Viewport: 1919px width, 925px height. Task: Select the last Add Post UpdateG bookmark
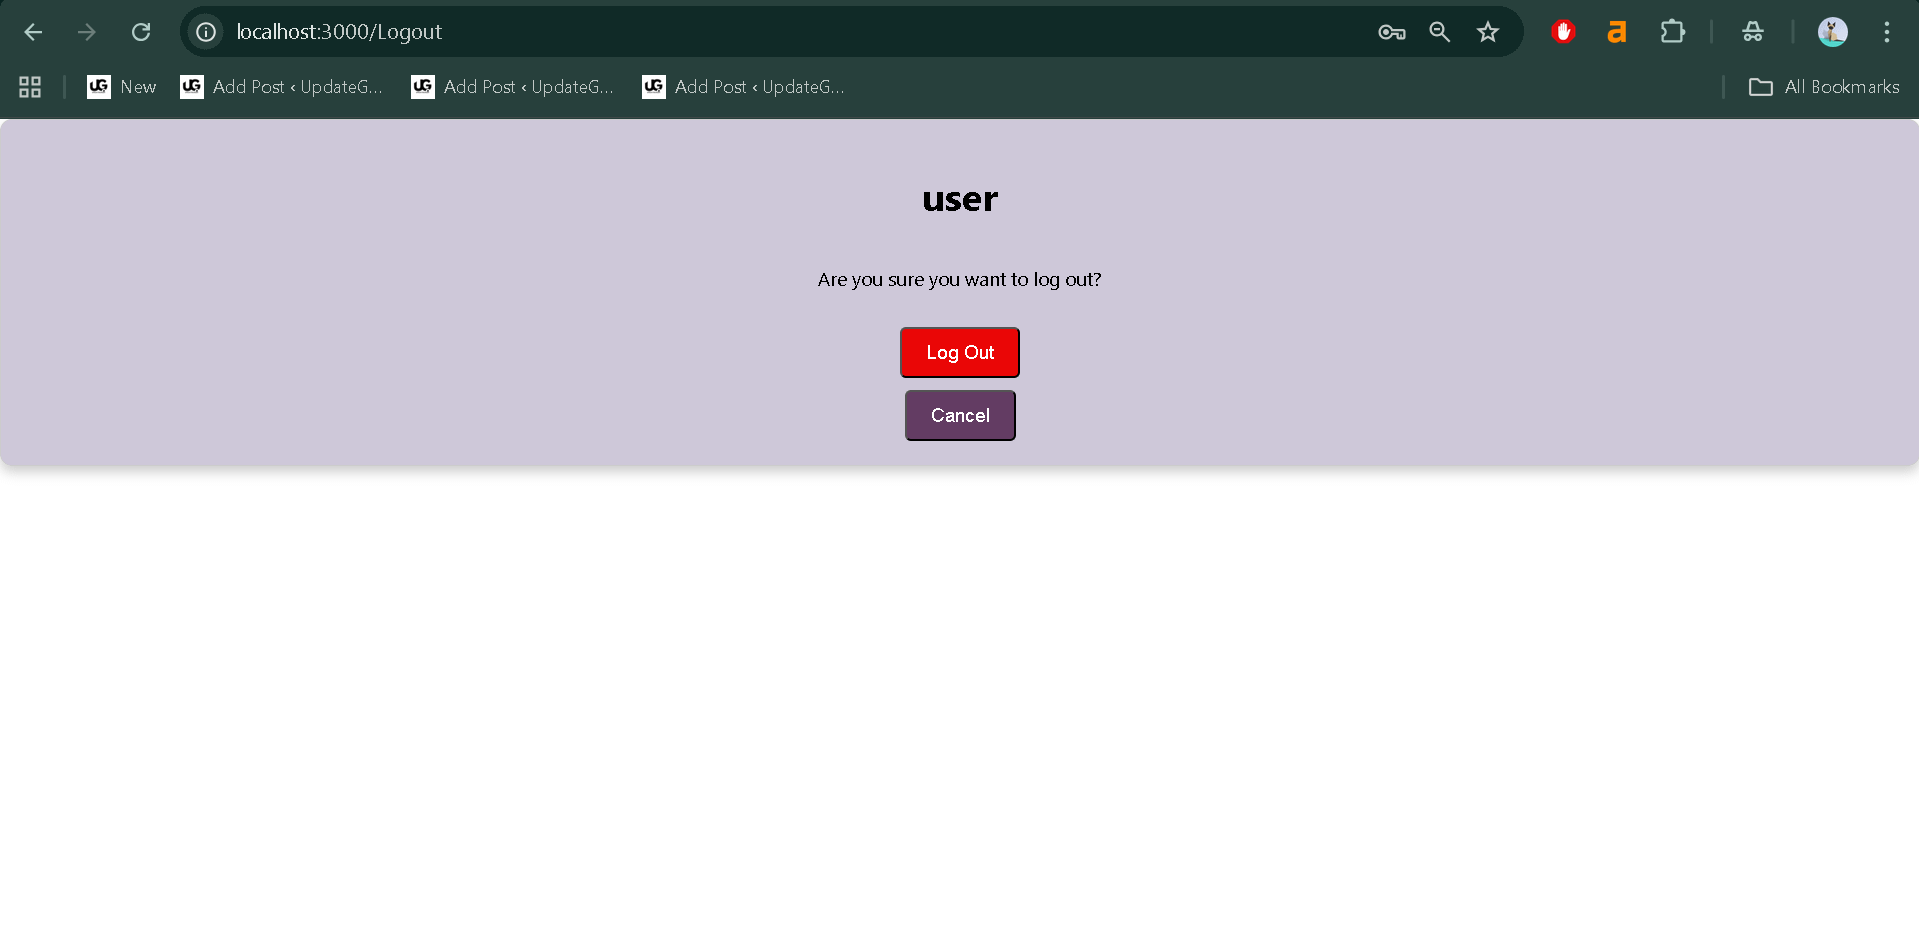741,87
